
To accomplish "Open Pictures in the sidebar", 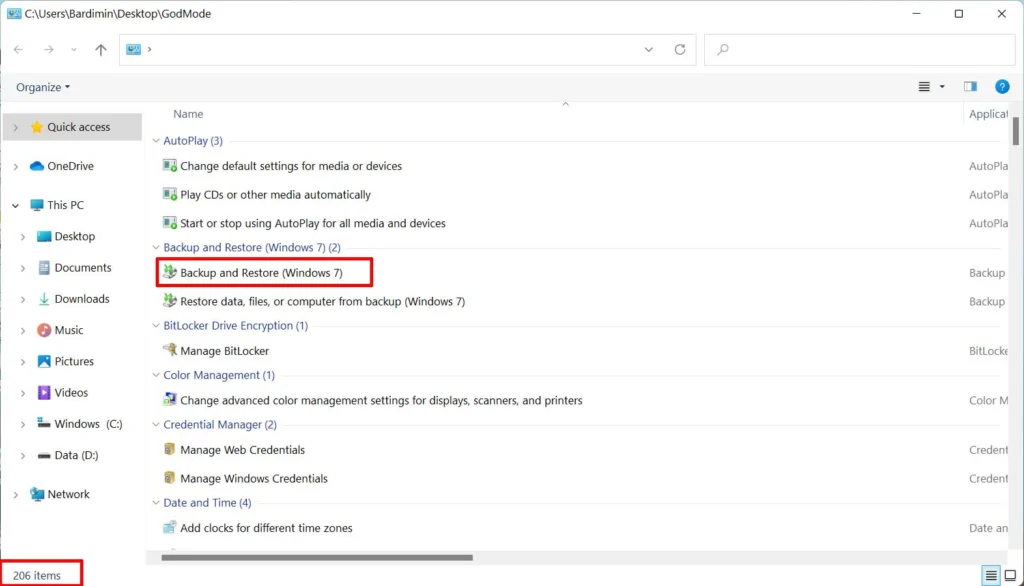I will 74,362.
